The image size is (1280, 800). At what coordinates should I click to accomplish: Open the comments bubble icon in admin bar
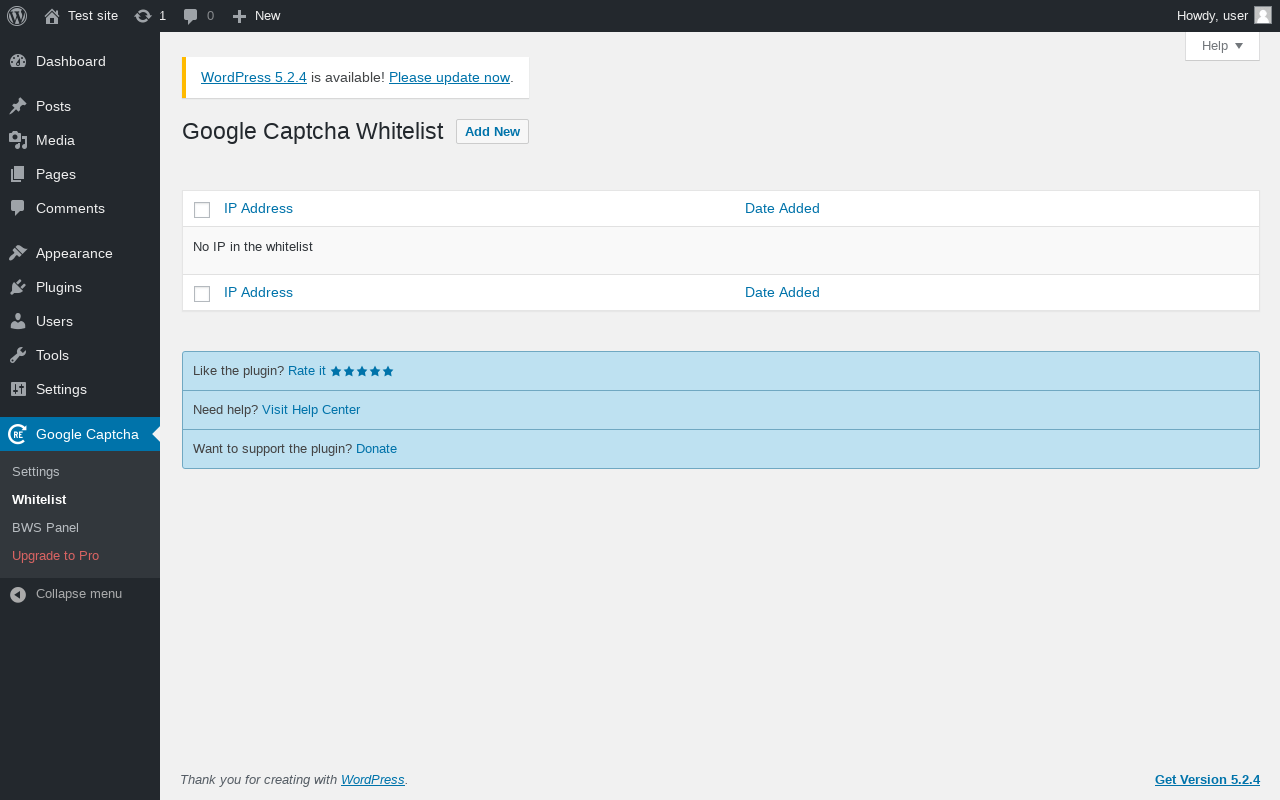click(191, 16)
